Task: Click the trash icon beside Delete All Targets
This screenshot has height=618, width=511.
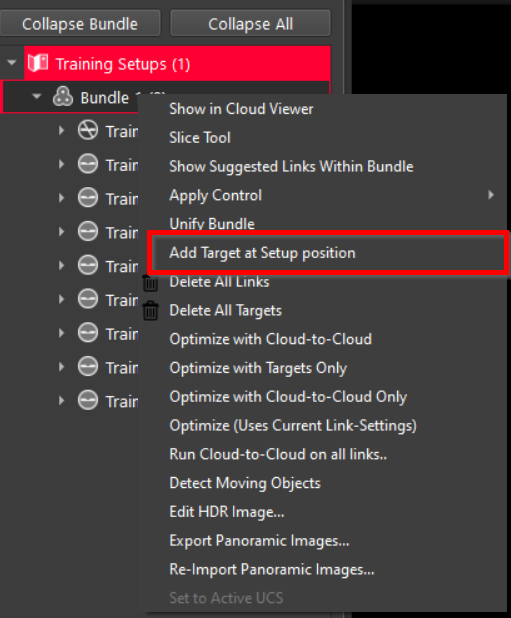Action: click(150, 311)
